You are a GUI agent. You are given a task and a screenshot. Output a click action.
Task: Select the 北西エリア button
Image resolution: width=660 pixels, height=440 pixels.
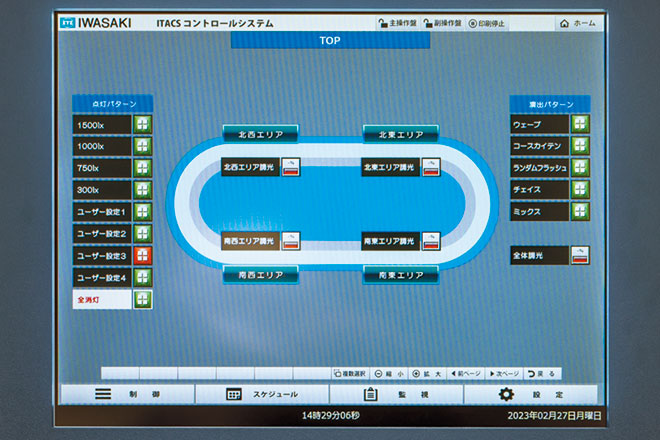(x=260, y=134)
